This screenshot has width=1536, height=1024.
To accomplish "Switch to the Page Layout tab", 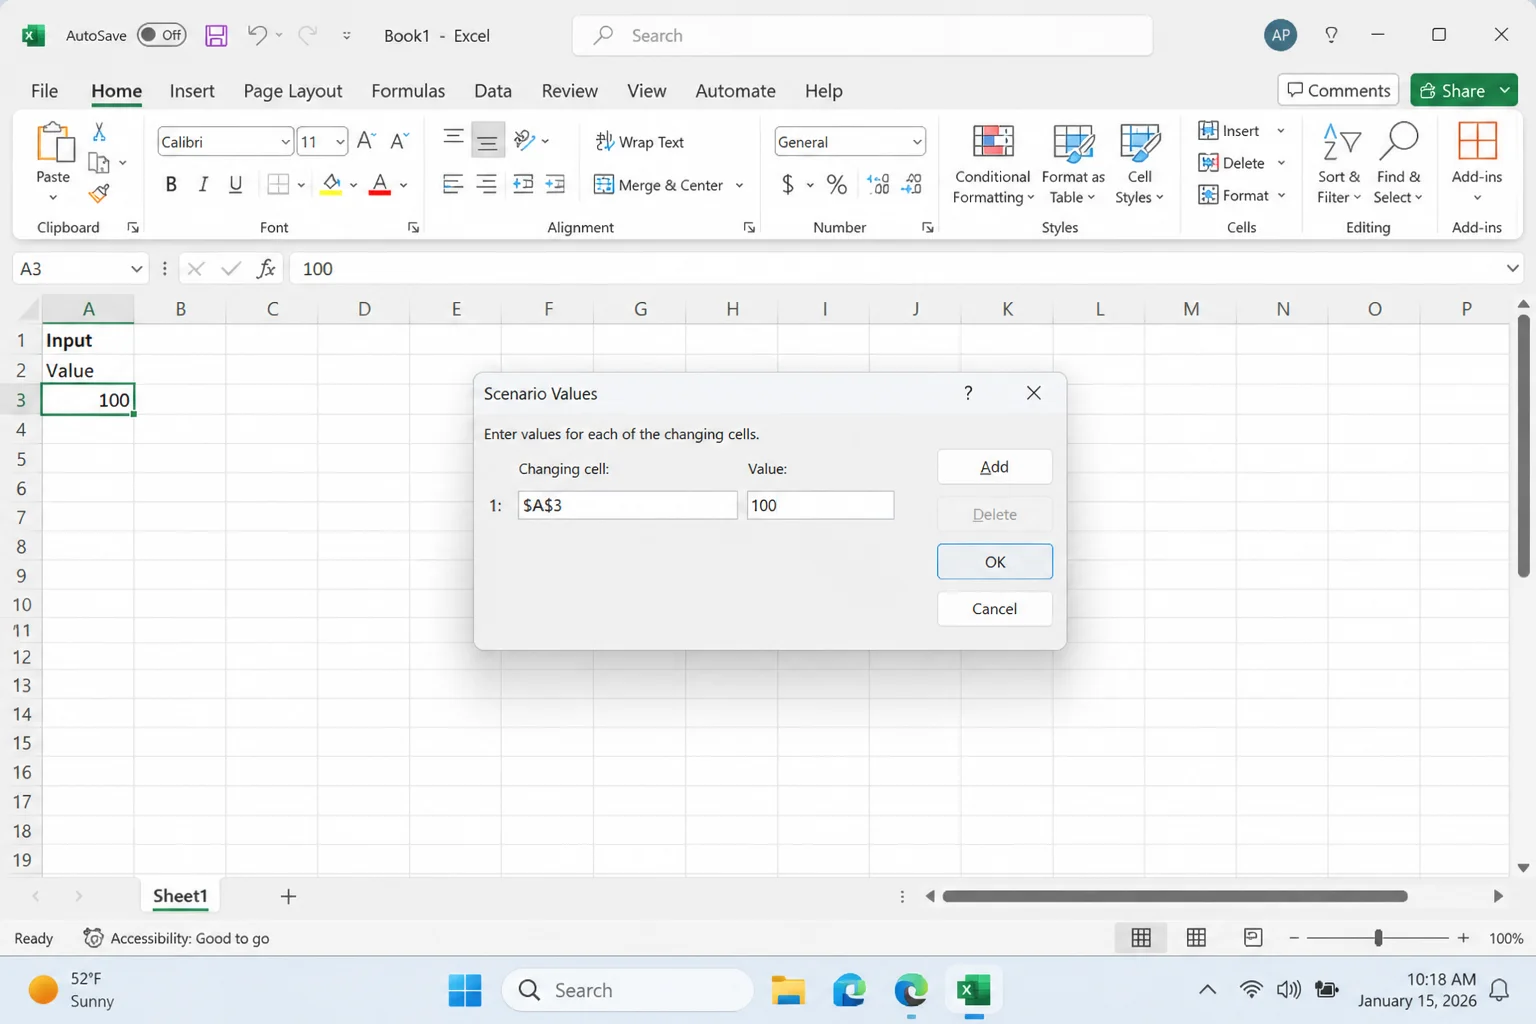I will pos(293,91).
